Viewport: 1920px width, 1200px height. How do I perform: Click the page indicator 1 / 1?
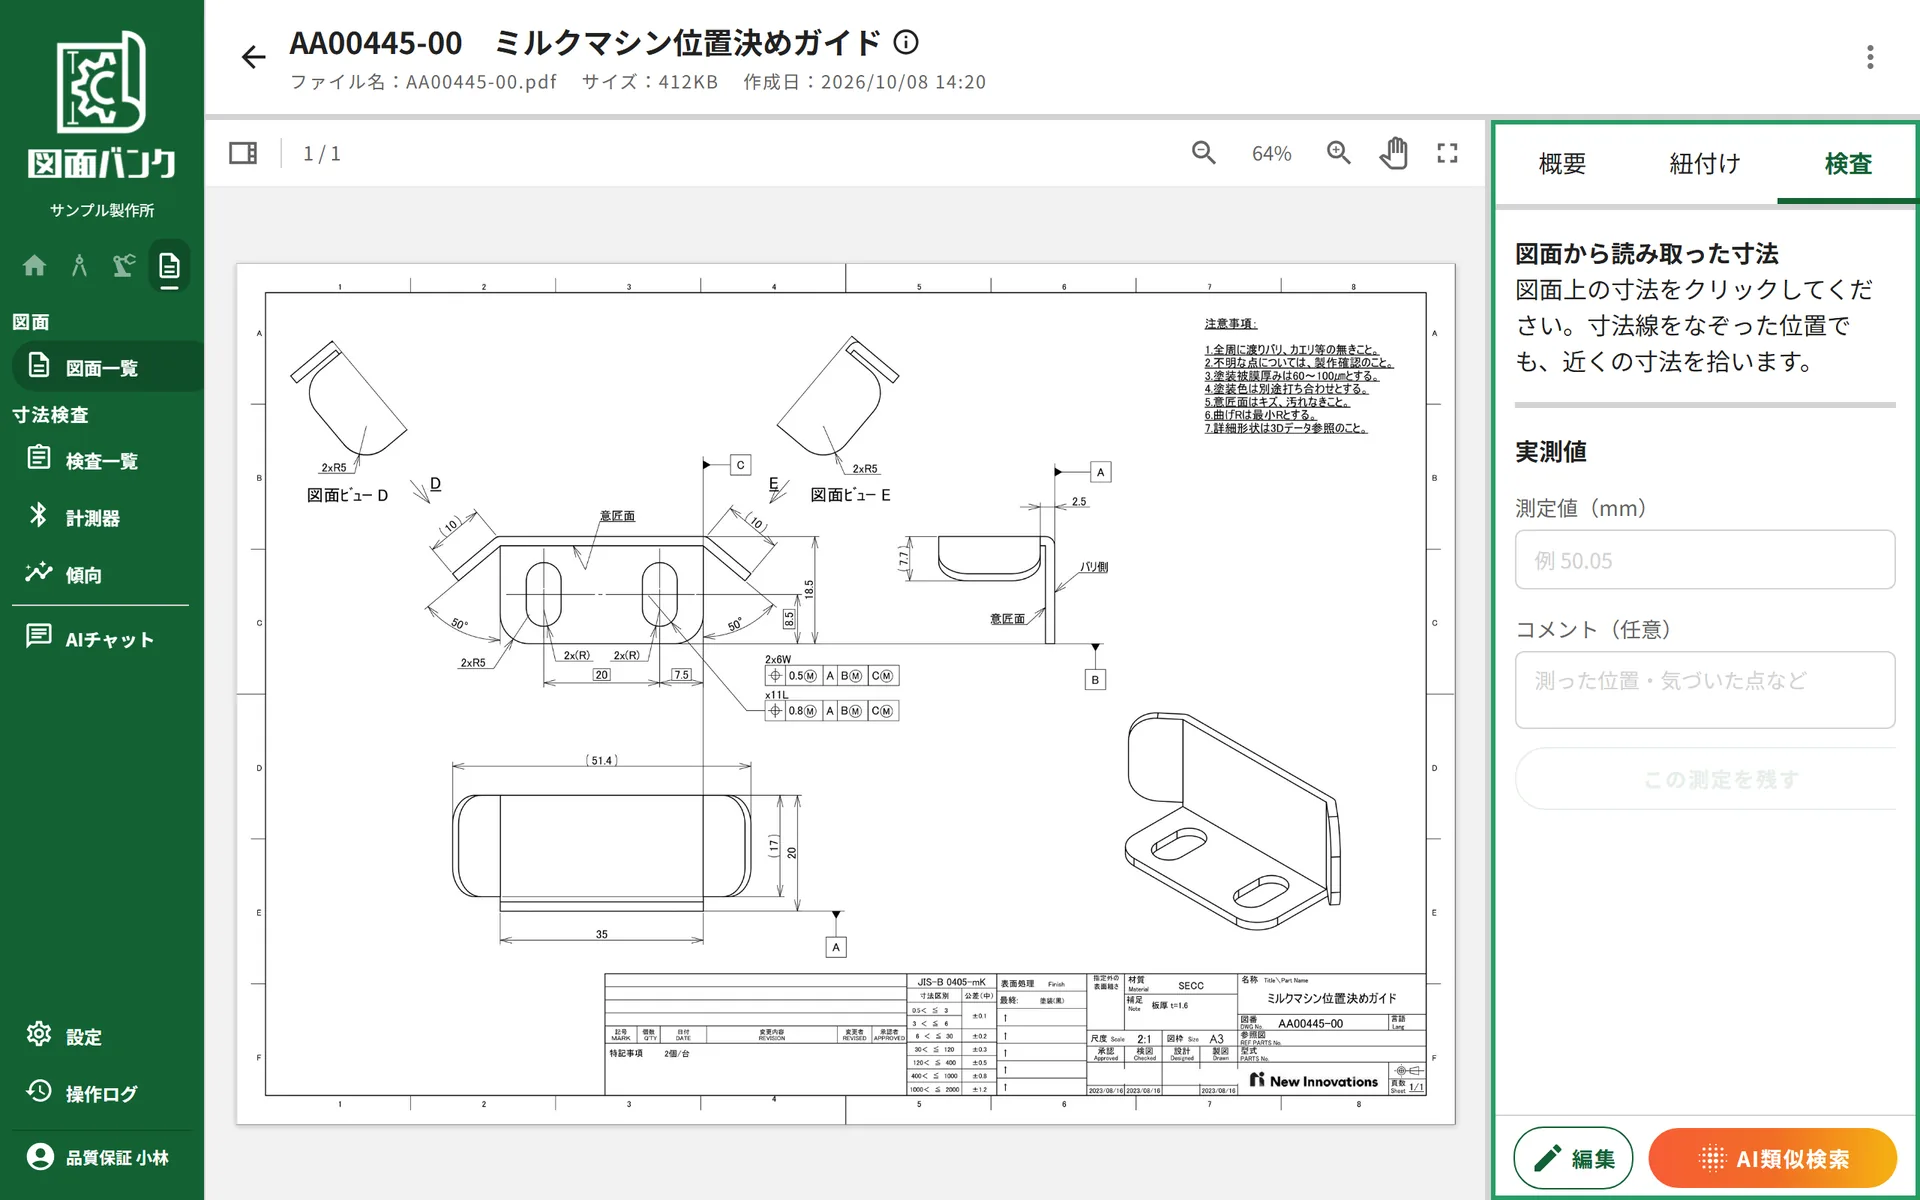point(322,153)
